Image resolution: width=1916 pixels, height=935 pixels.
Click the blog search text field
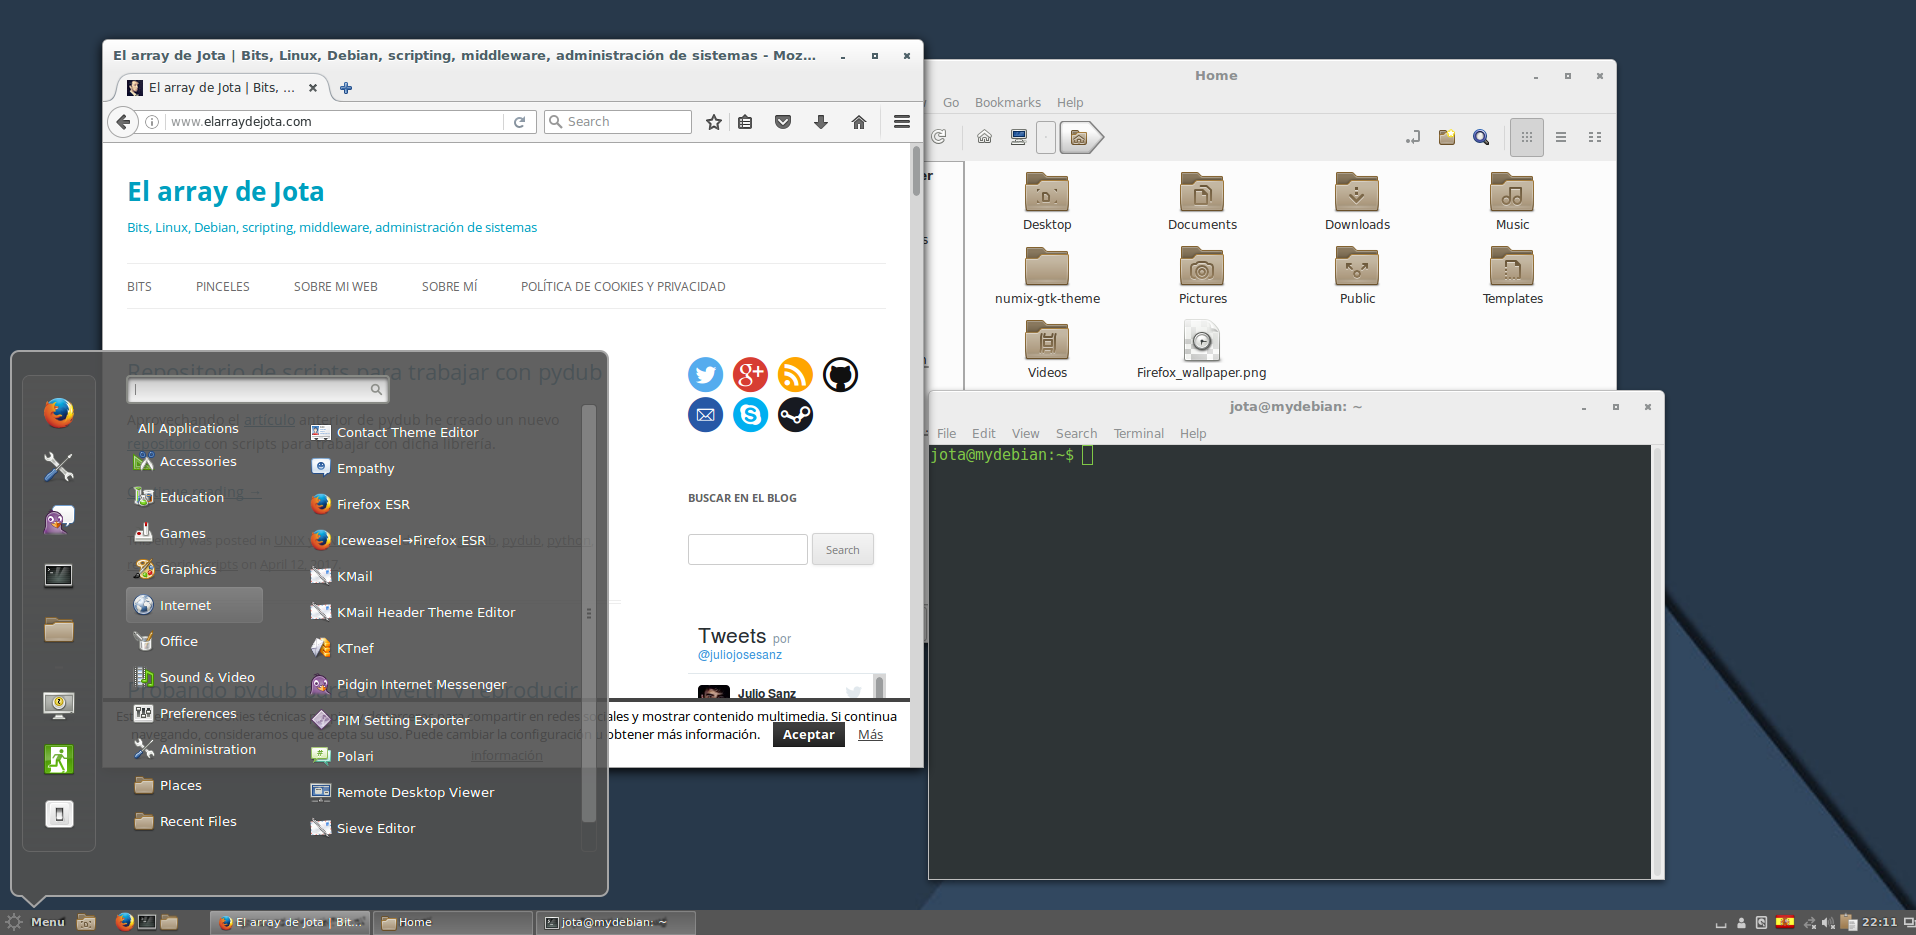pyautogui.click(x=748, y=550)
